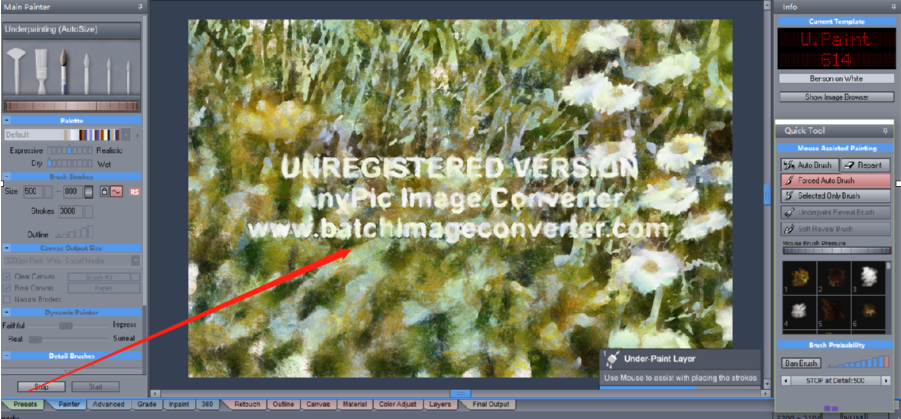Screen dimensions: 901x419
Task: Pin the Quick Tool panel
Action: 885,130
